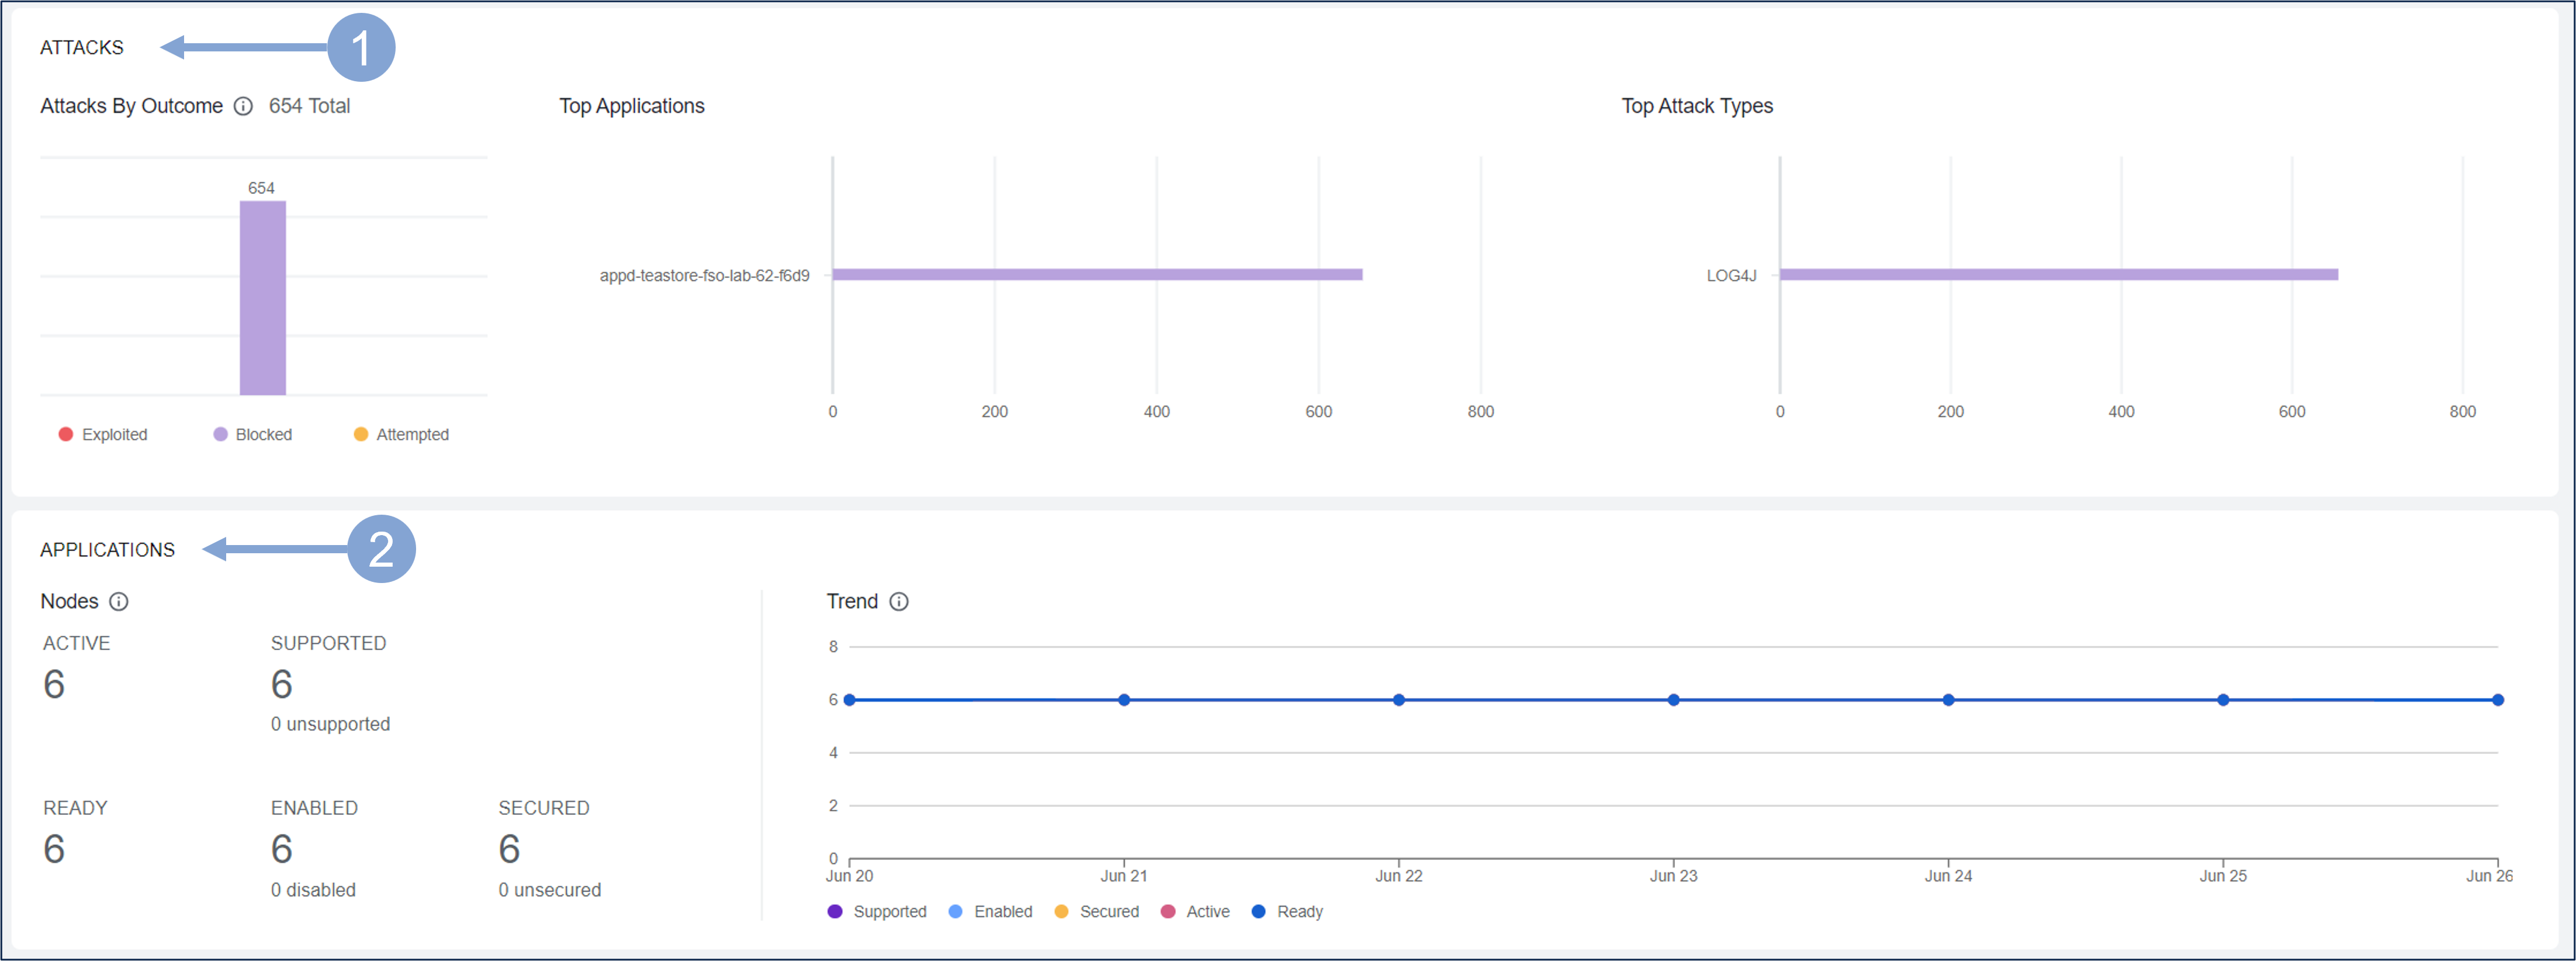2576x961 pixels.
Task: Click info icon next to Attacks By Outcome
Action: [x=243, y=106]
